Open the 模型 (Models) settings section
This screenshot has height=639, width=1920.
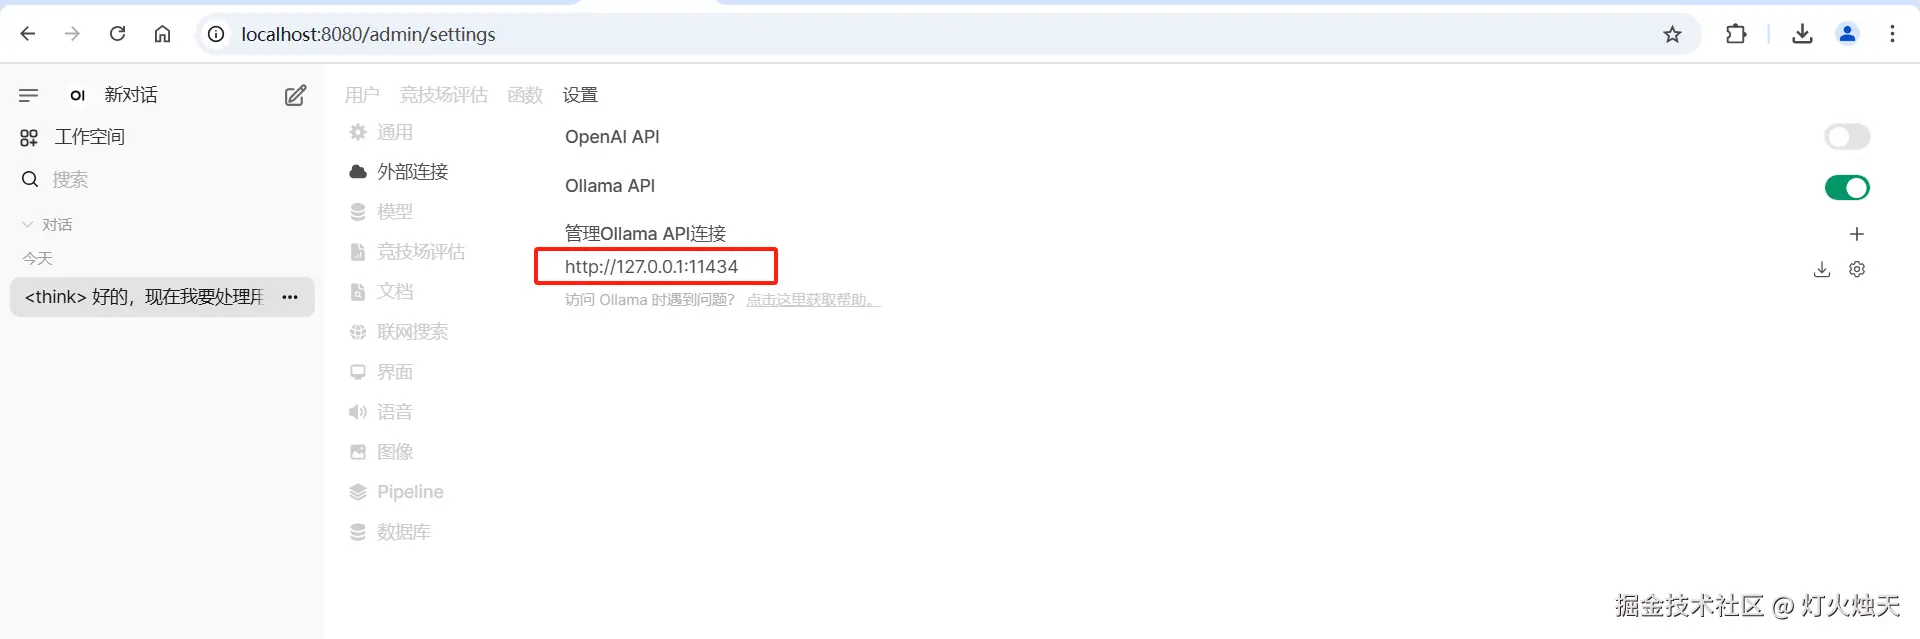394,212
